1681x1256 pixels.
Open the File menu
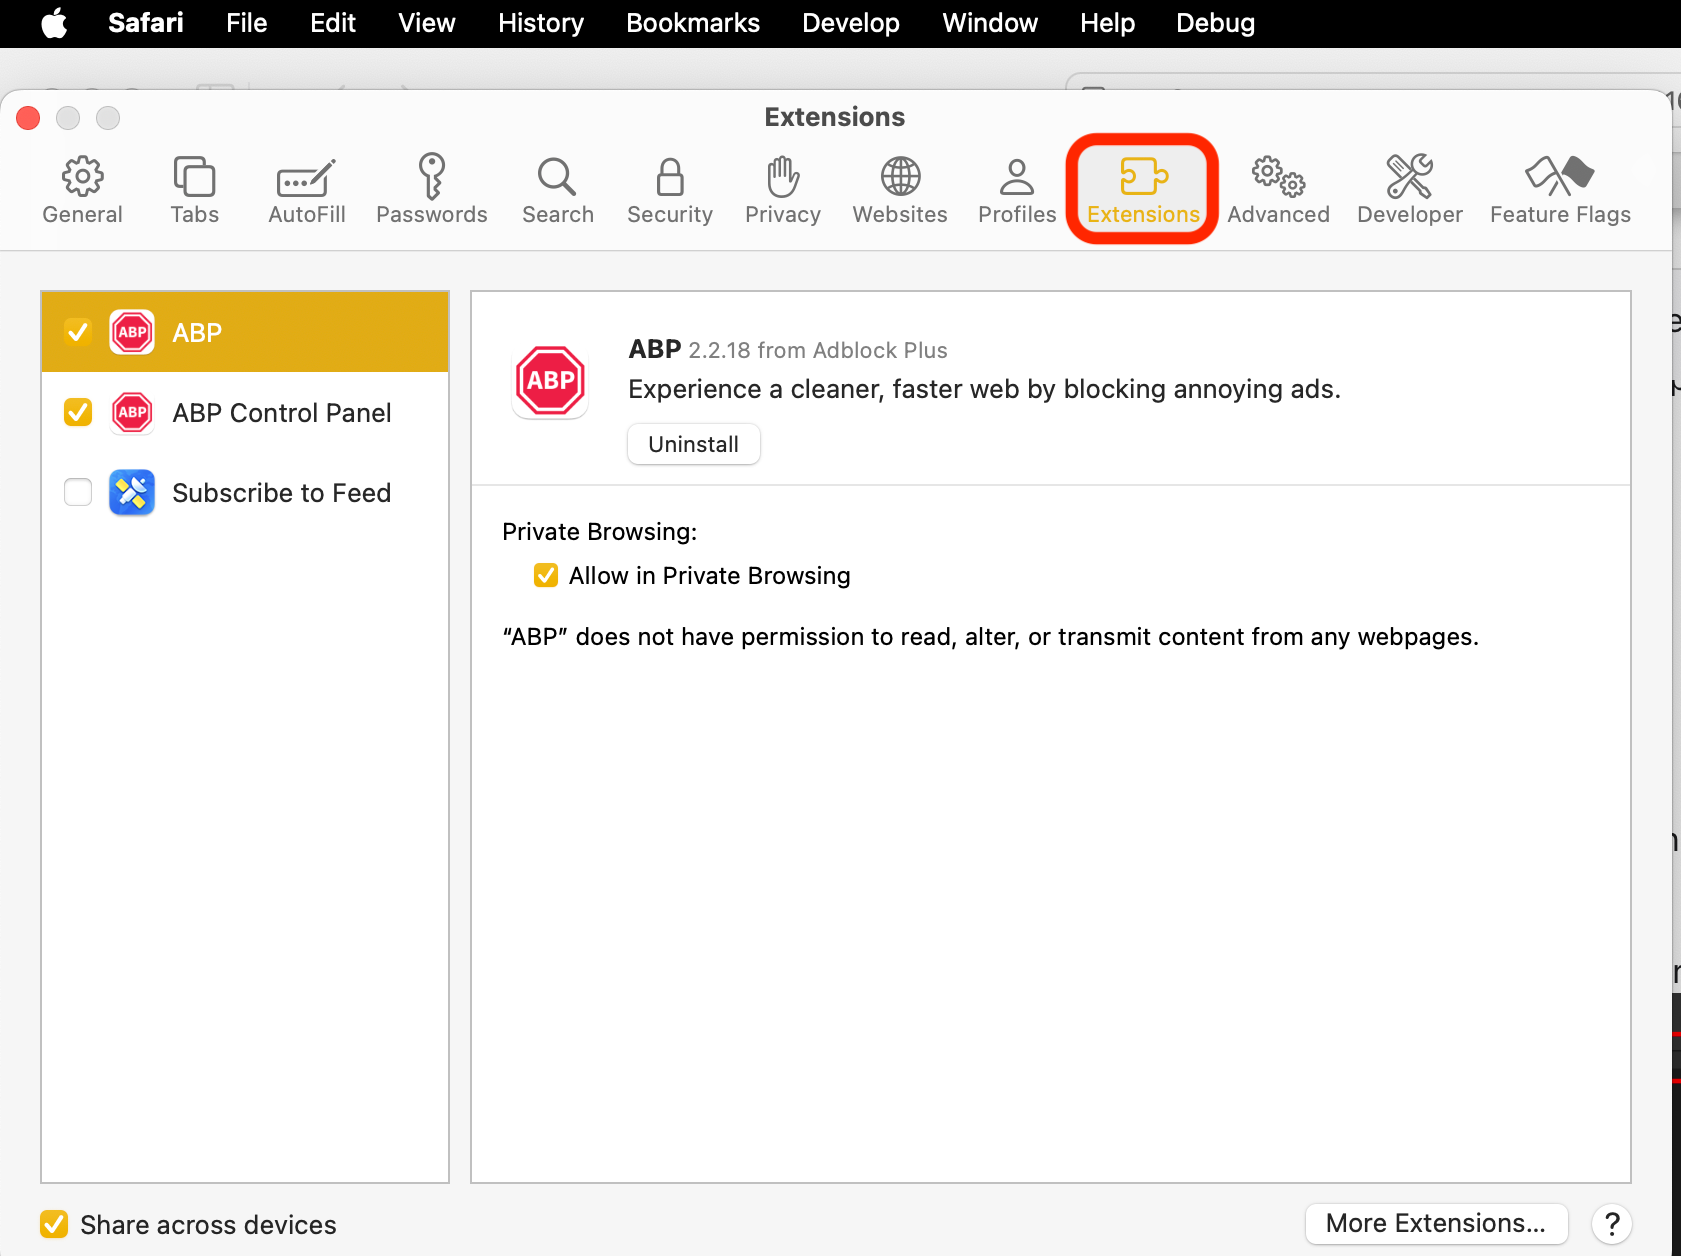point(247,23)
